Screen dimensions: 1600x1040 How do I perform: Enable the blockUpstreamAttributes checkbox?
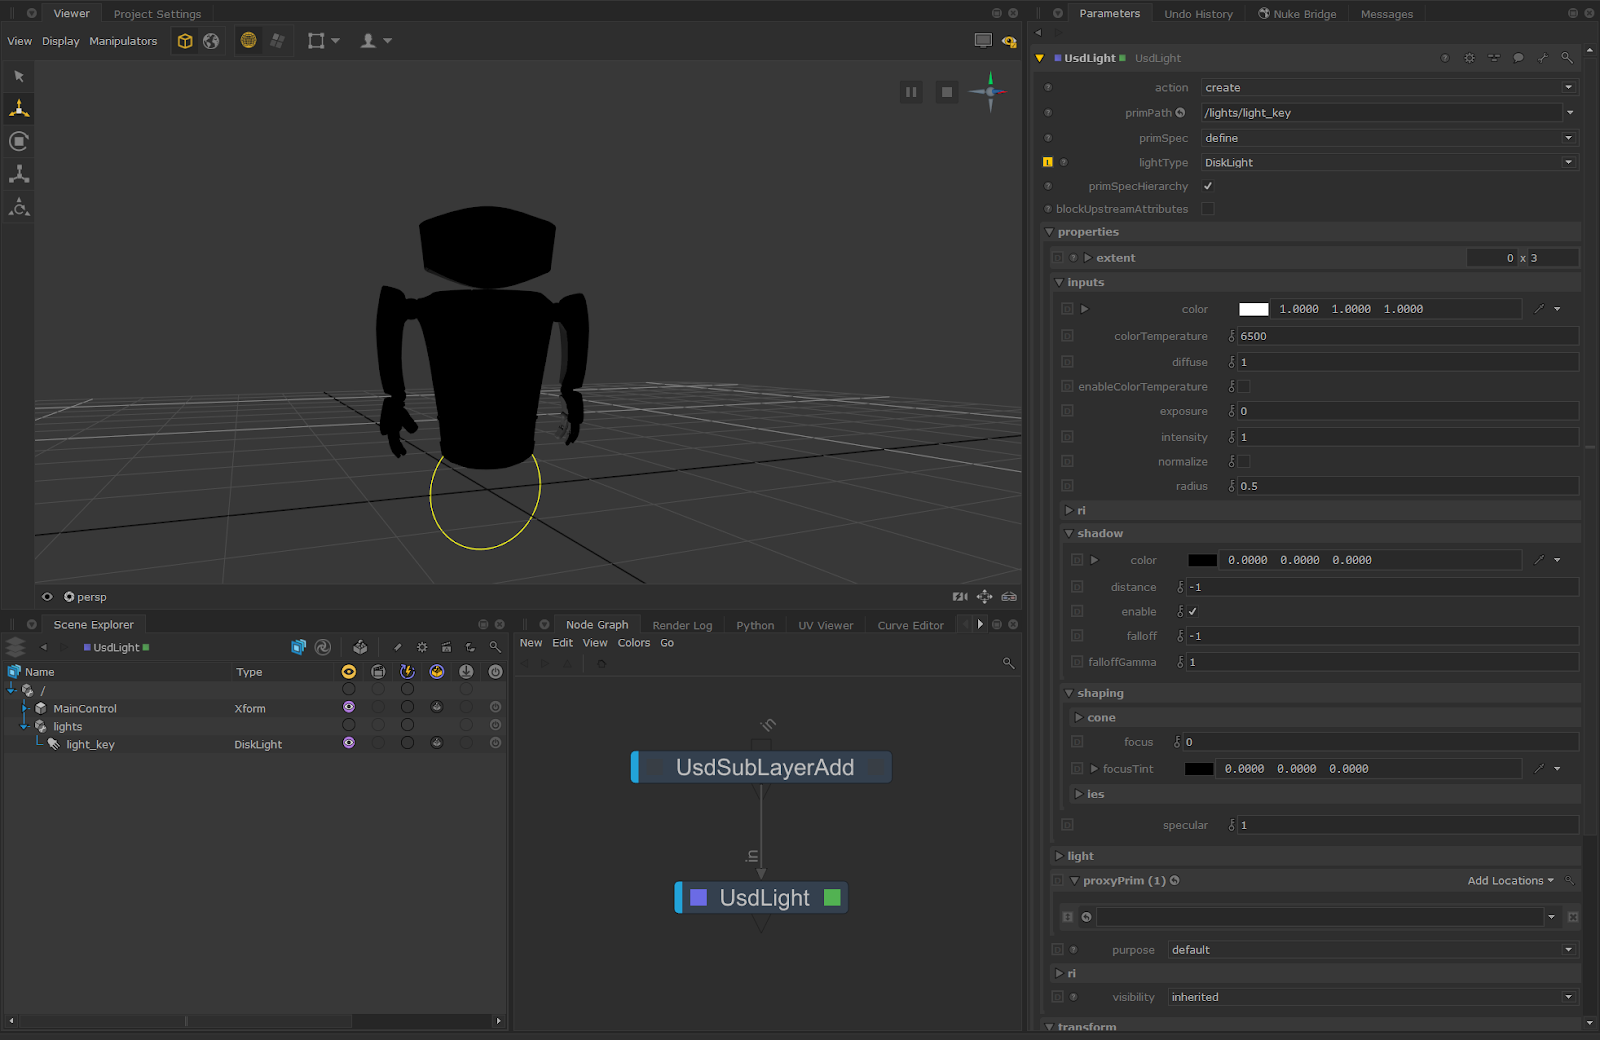tap(1208, 209)
